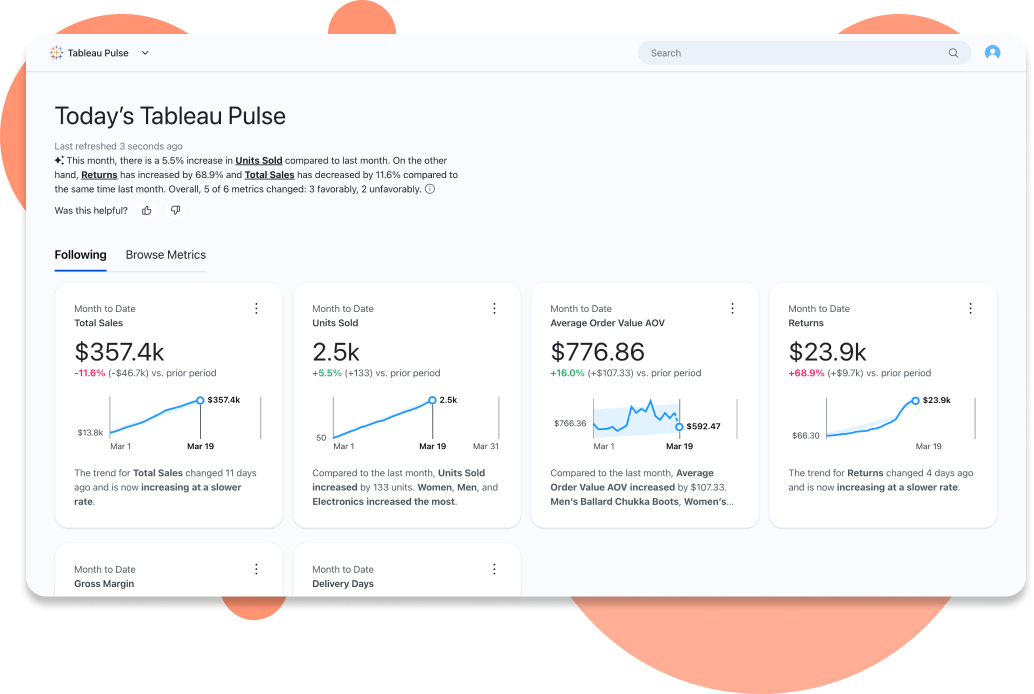
Task: Open Returns card three-dot menu
Action: pyautogui.click(x=970, y=309)
